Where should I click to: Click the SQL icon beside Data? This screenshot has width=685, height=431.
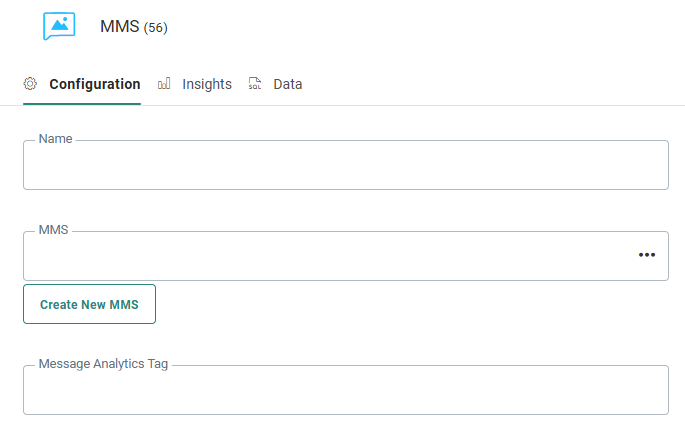[255, 84]
